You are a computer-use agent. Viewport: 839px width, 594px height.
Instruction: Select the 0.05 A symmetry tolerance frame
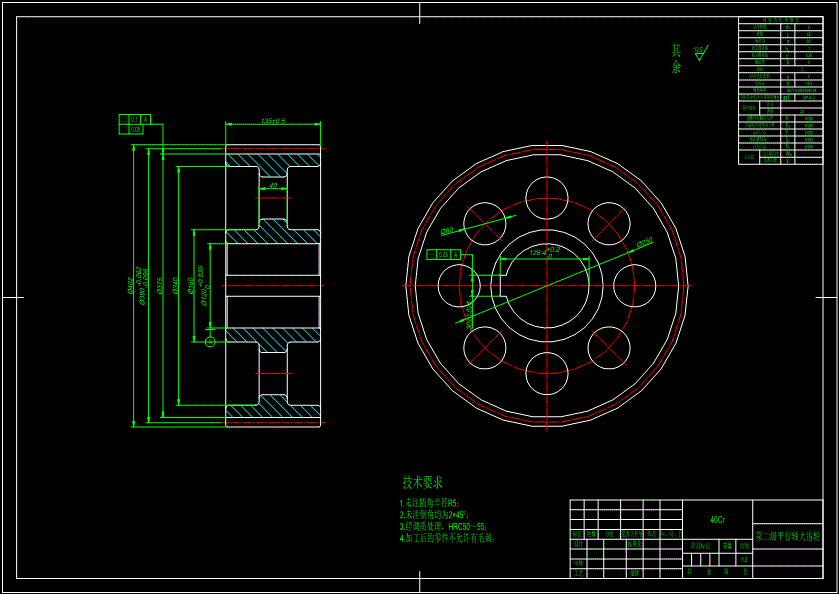click(x=444, y=255)
